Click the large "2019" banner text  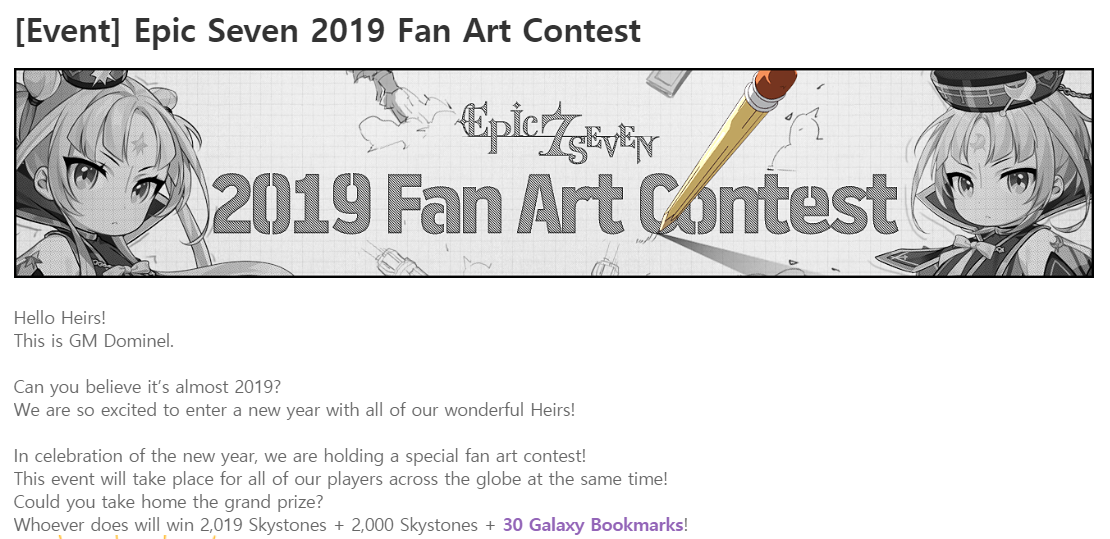291,205
